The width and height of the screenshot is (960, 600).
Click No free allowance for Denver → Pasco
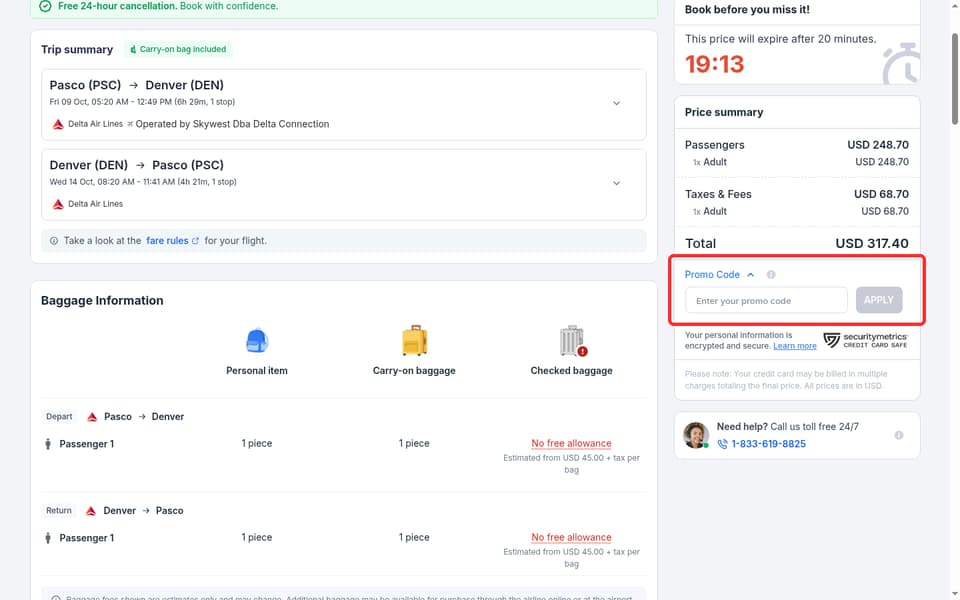point(571,537)
